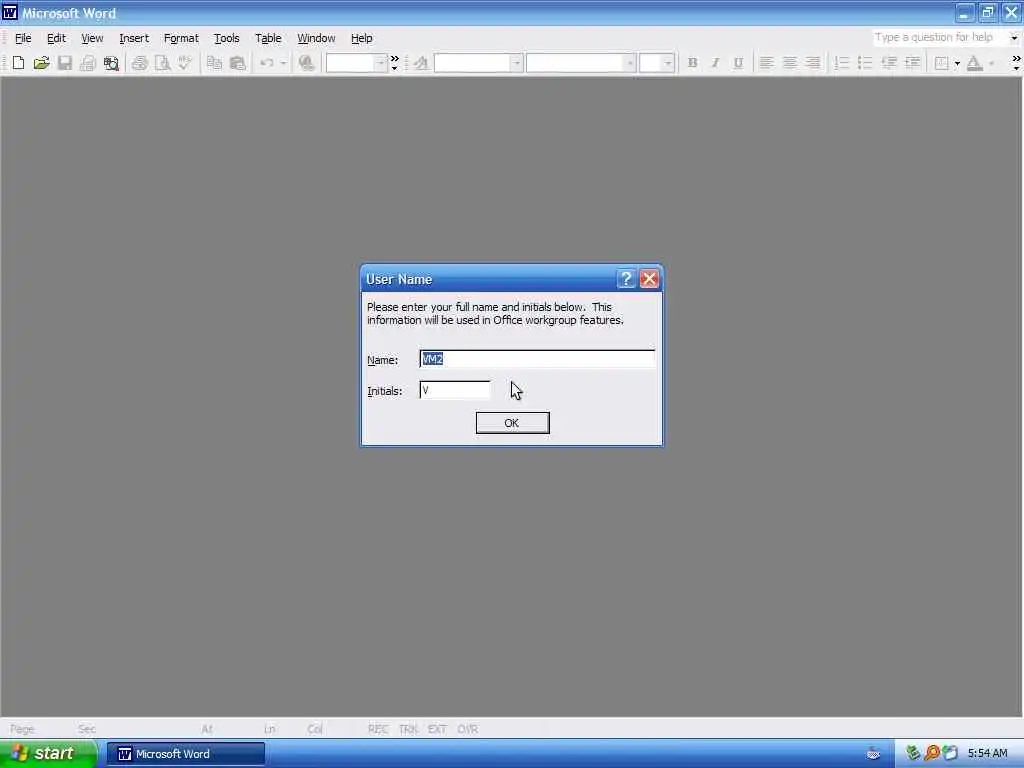Click the 5:54 AM system clock
Image resolution: width=1024 pixels, height=768 pixels.
pos(987,753)
